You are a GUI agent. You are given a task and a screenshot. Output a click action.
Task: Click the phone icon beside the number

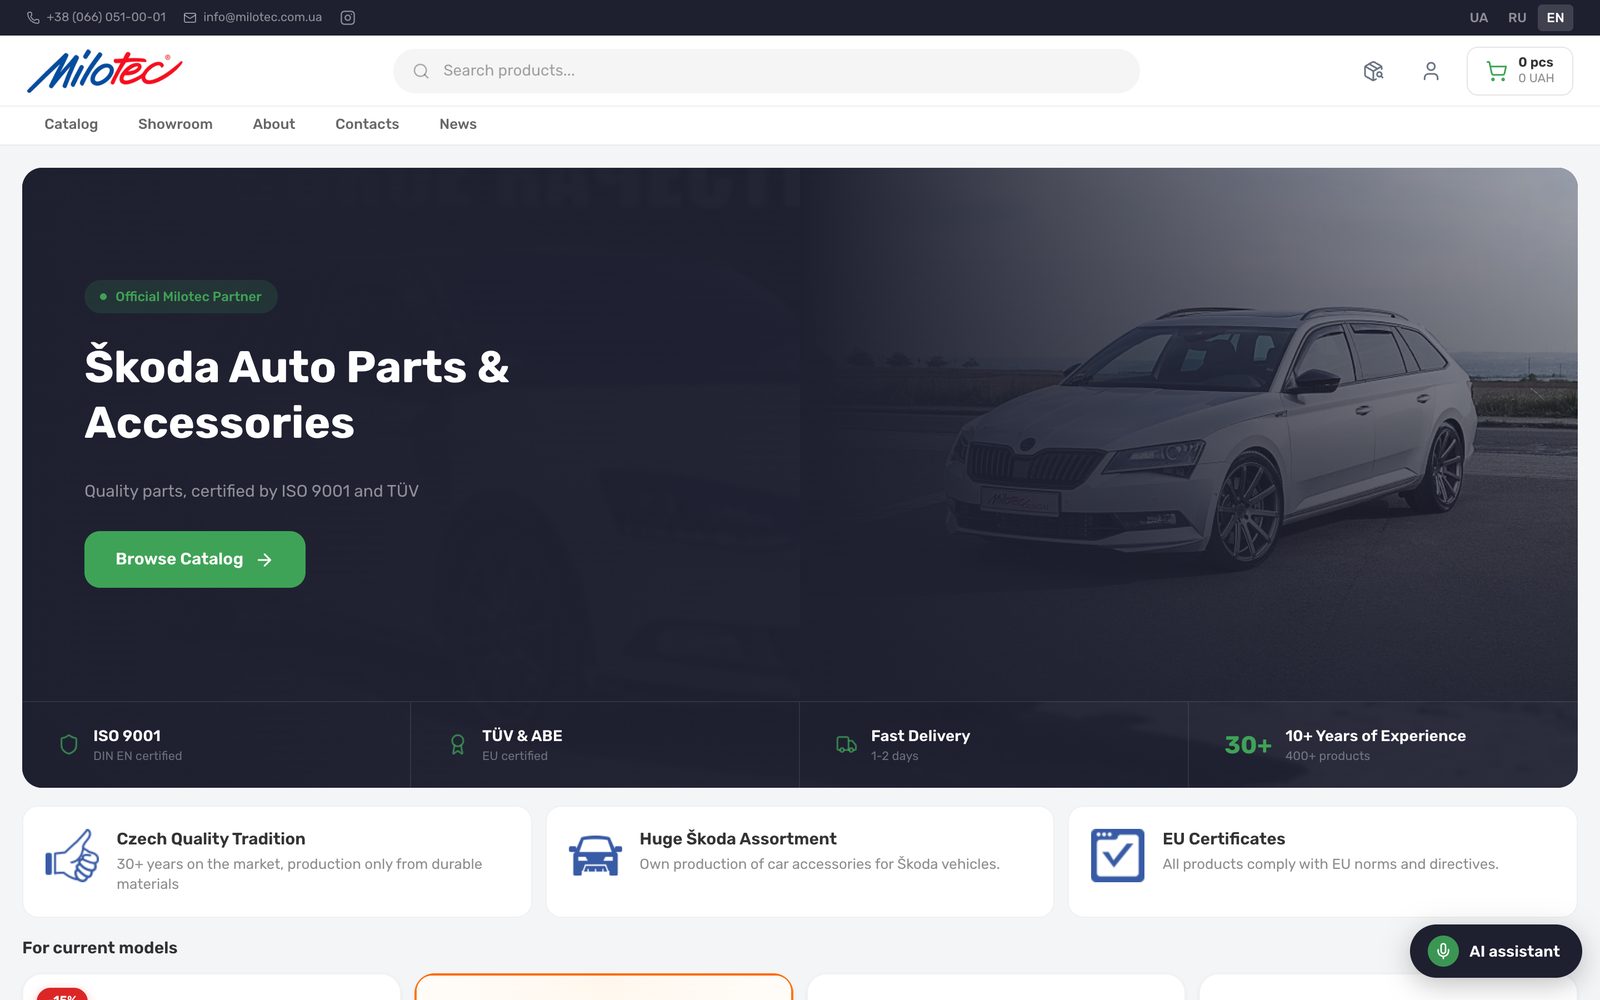pyautogui.click(x=33, y=17)
